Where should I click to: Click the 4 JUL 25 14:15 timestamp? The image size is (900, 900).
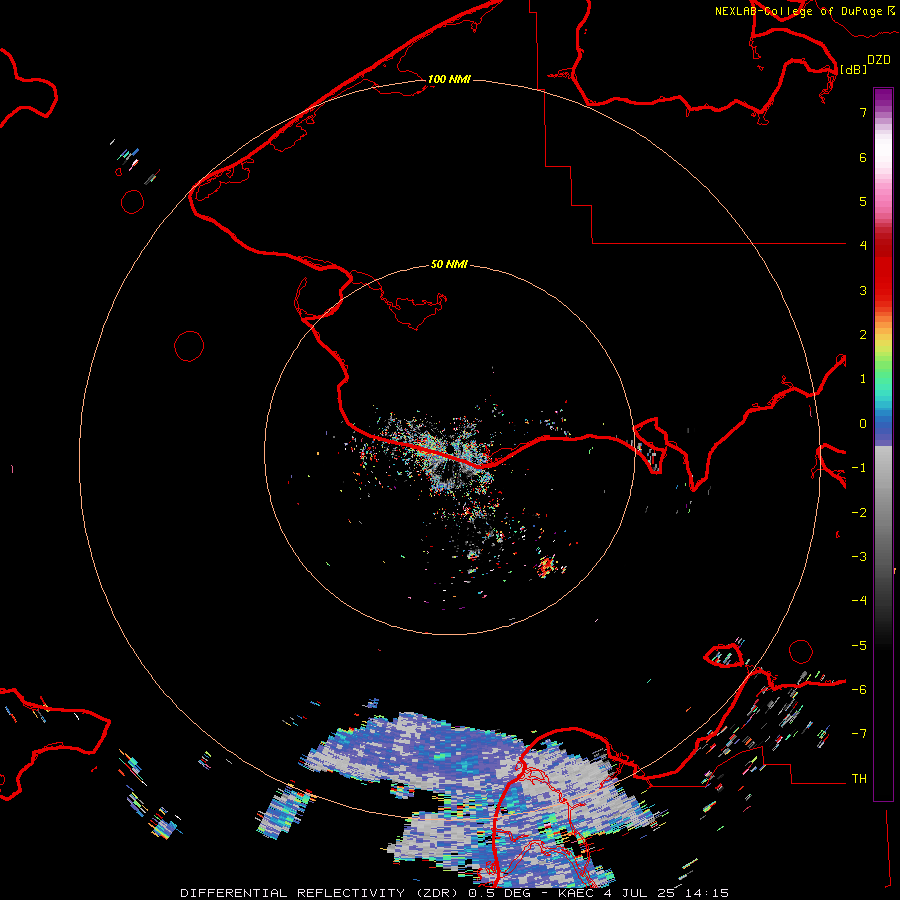(x=666, y=893)
